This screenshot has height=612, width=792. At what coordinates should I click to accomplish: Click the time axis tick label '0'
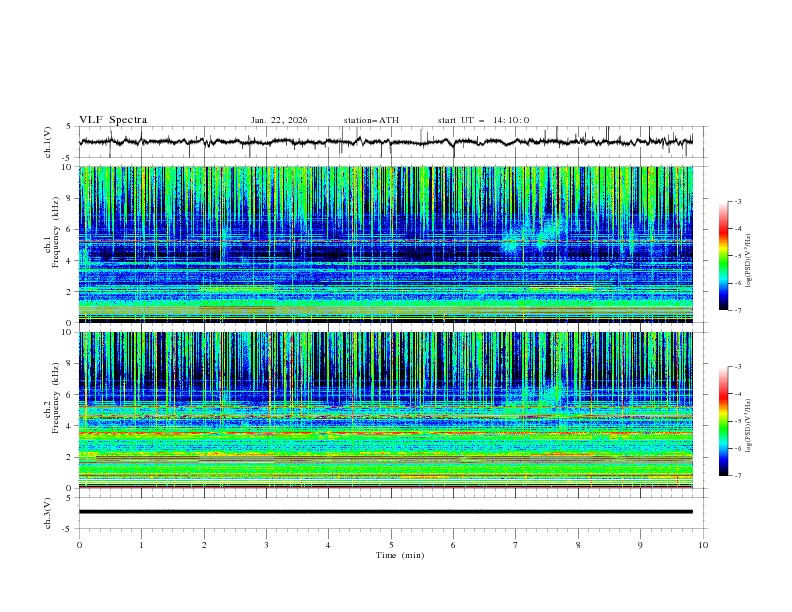click(79, 545)
